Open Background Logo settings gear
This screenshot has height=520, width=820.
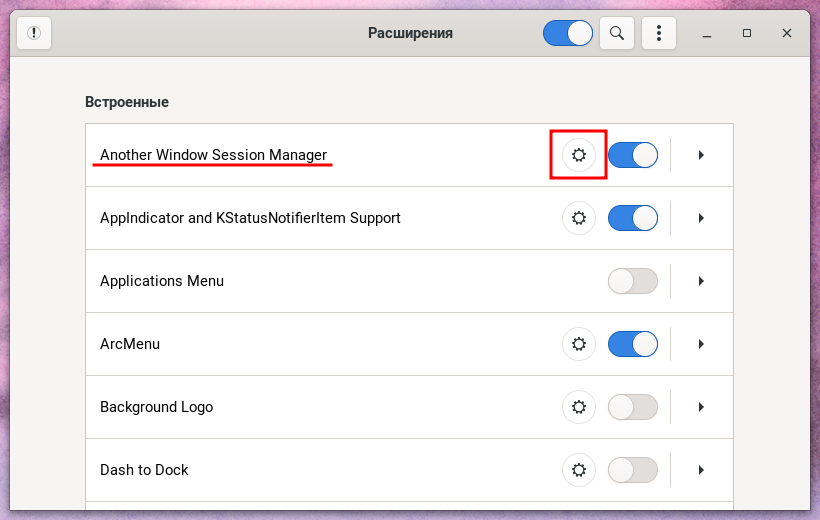coord(578,407)
